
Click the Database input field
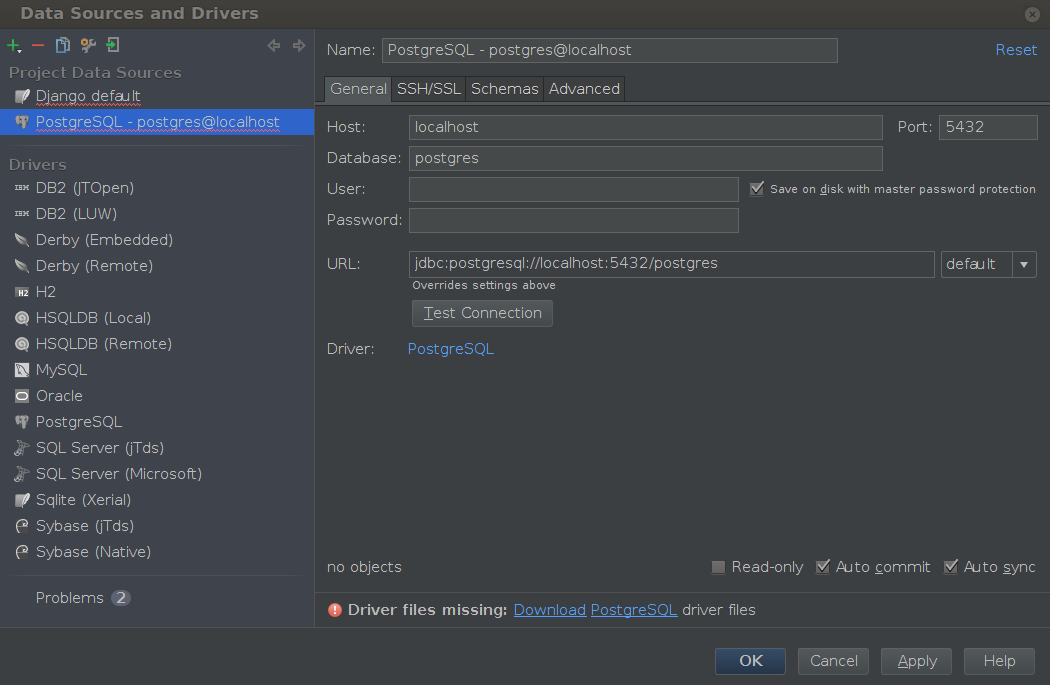click(x=646, y=158)
